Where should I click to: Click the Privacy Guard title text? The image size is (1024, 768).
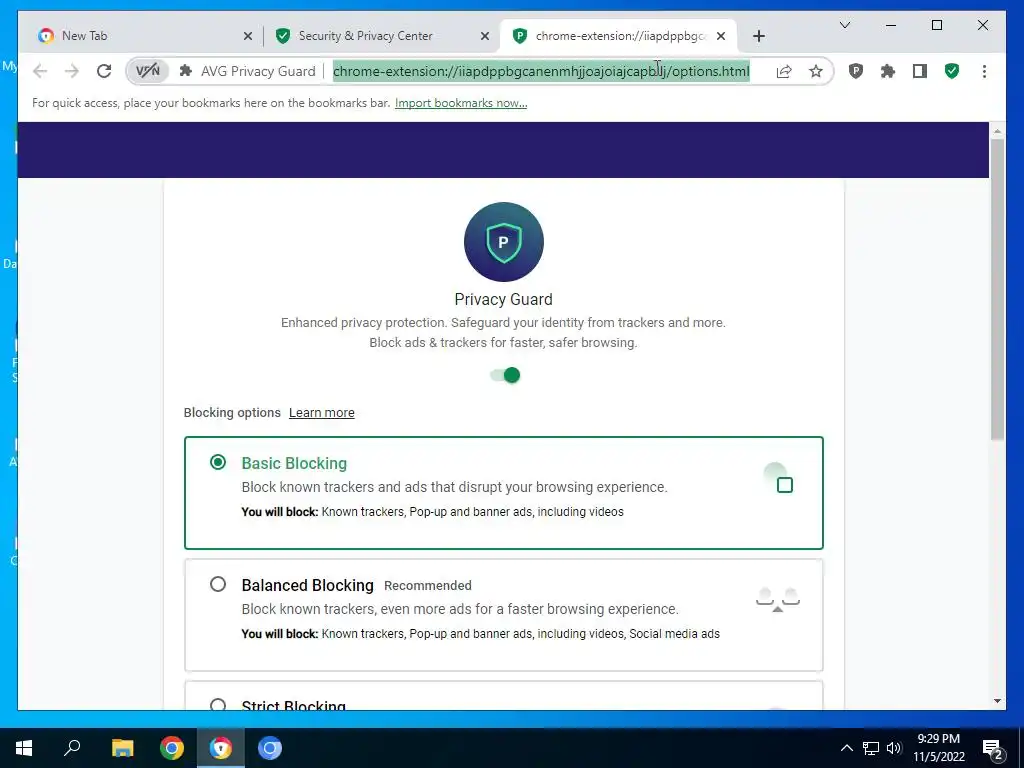coord(504,299)
